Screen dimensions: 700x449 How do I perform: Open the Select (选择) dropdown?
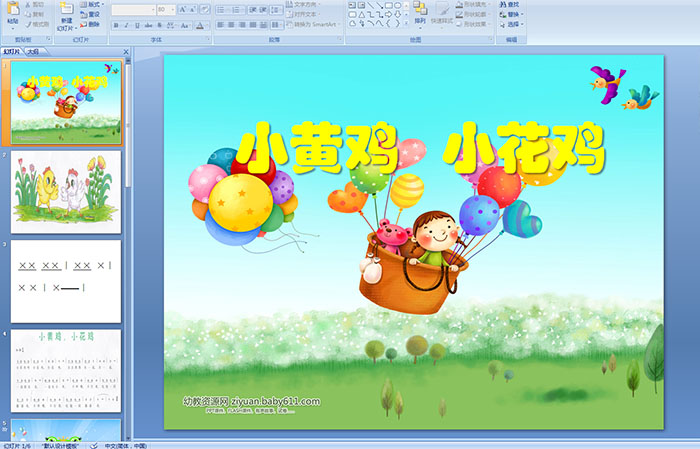coord(511,25)
